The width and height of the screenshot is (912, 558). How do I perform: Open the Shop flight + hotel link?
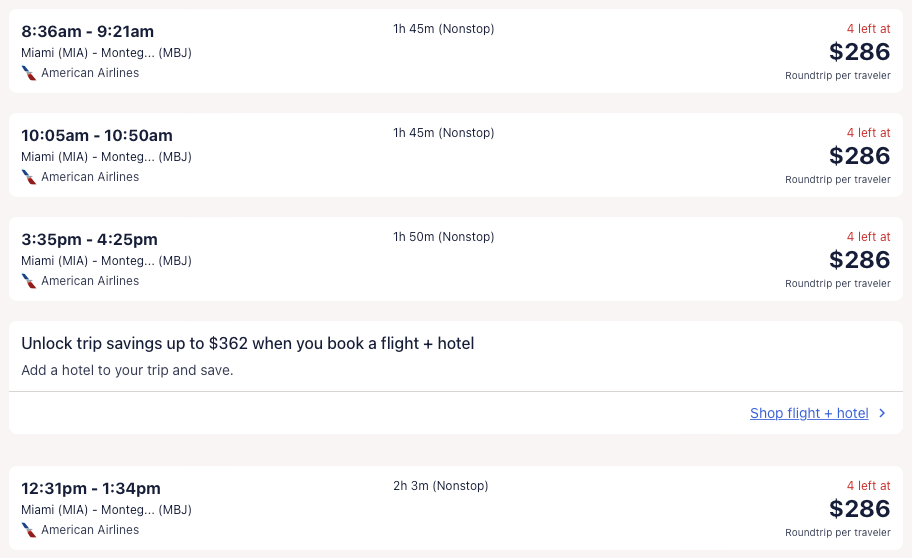pyautogui.click(x=809, y=413)
